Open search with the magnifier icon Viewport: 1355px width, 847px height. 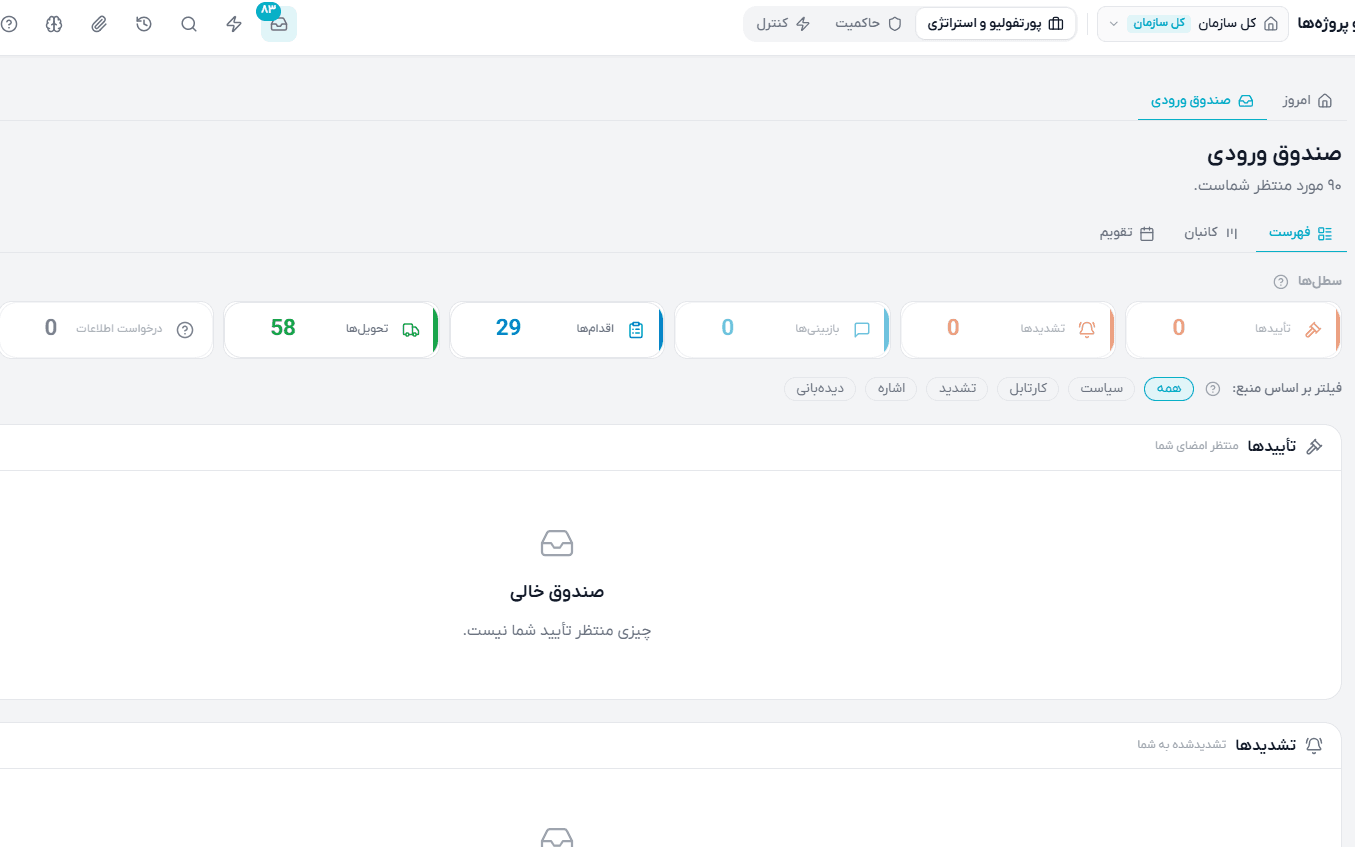(x=189, y=24)
